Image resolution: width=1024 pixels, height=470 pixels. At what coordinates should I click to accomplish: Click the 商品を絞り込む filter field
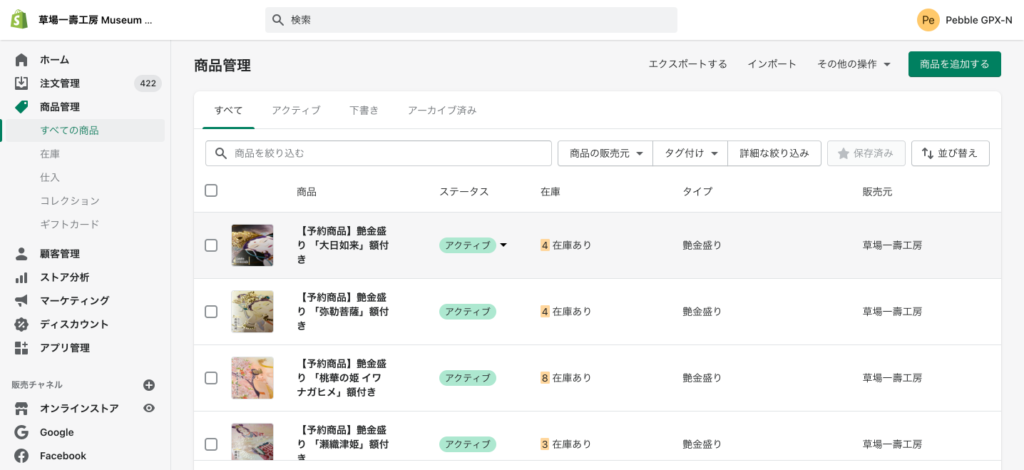coord(379,153)
